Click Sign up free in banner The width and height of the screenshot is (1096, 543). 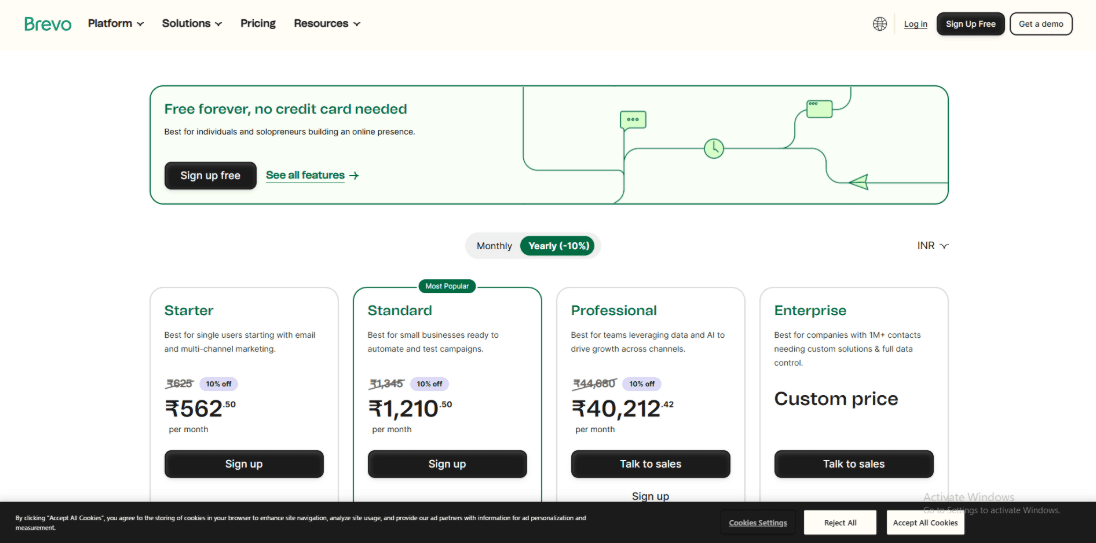tap(210, 175)
